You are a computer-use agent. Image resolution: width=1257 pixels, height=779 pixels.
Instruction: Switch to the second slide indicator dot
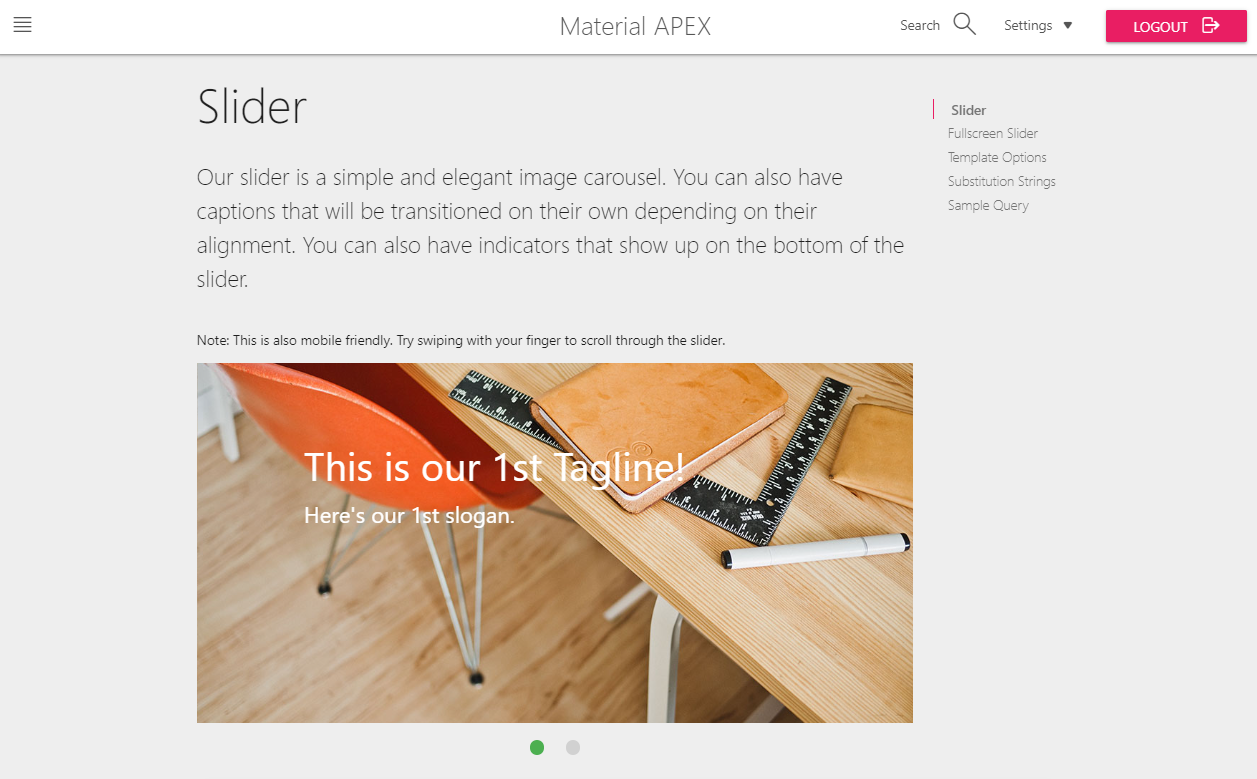573,747
